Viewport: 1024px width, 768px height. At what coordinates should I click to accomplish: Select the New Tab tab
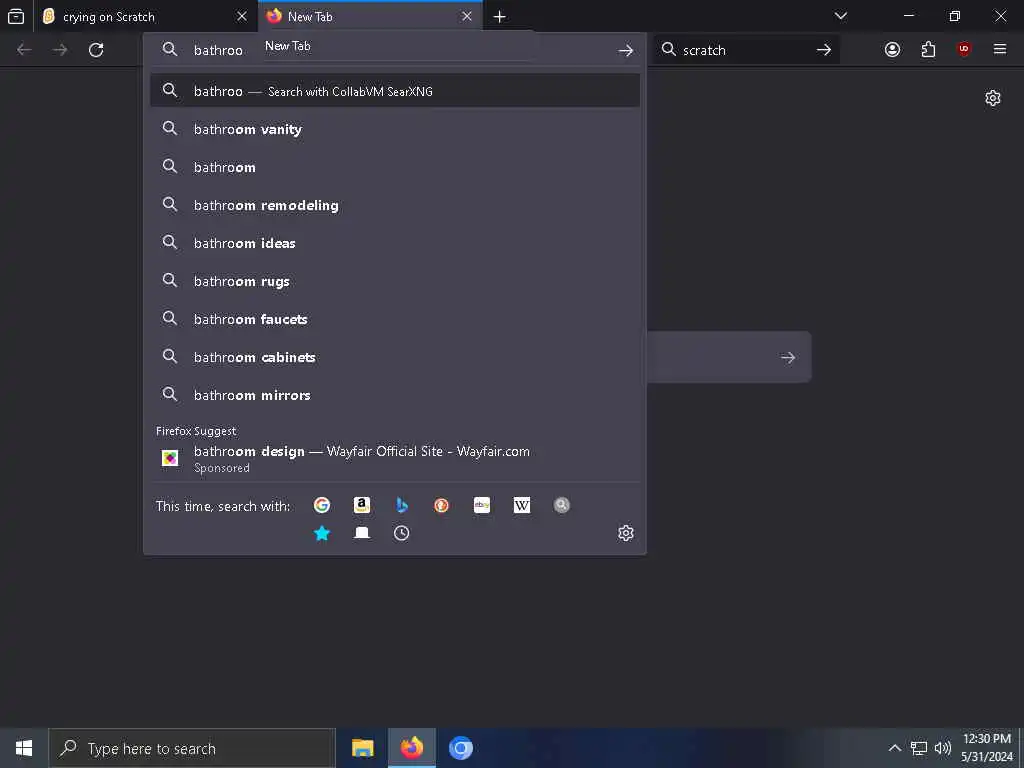click(370, 16)
